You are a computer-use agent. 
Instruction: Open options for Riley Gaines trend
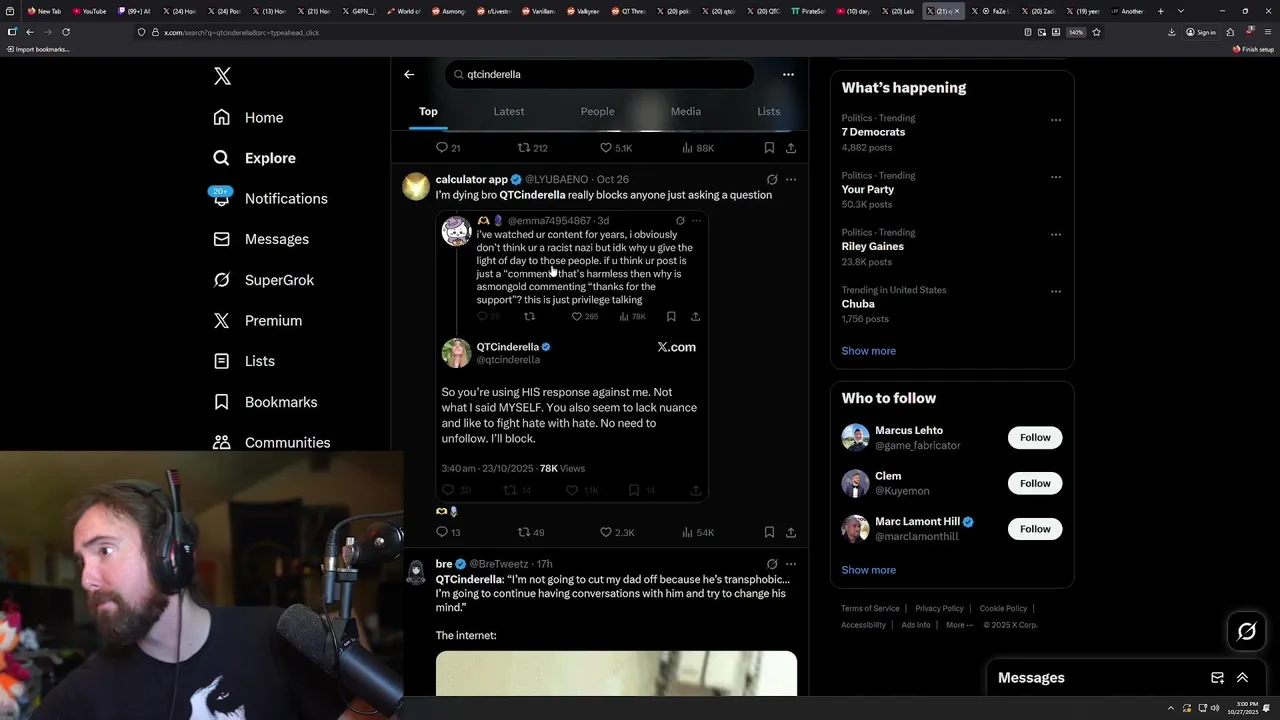1055,235
